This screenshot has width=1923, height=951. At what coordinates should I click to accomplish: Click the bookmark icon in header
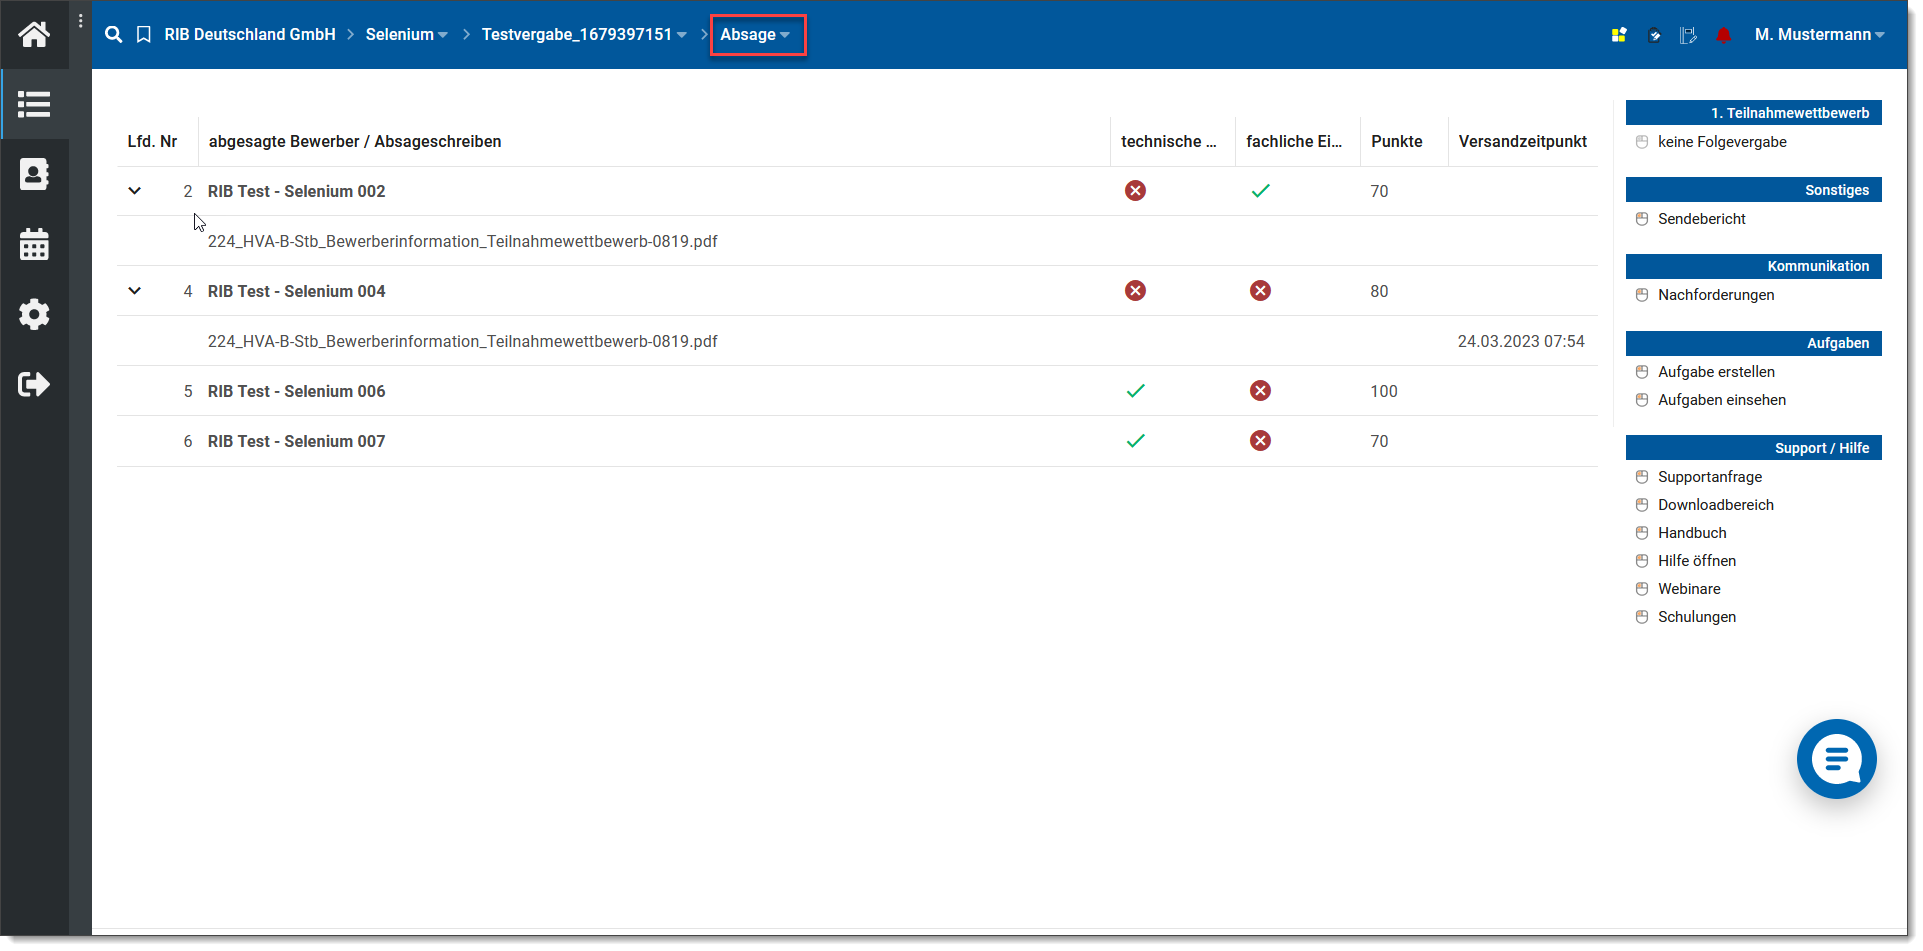144,35
